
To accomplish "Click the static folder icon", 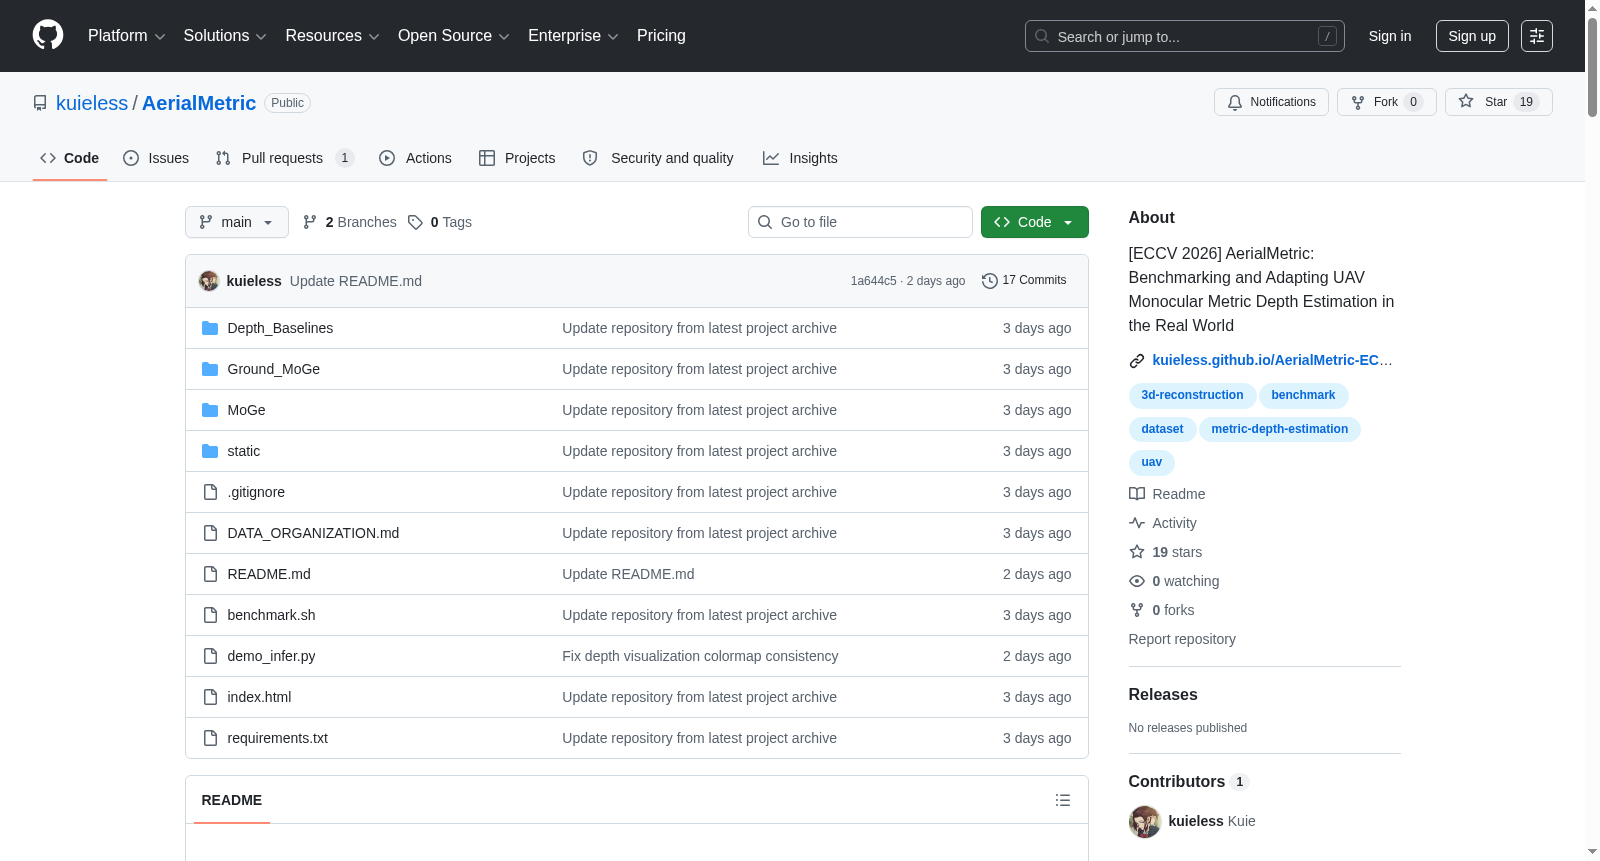I will click(x=210, y=451).
